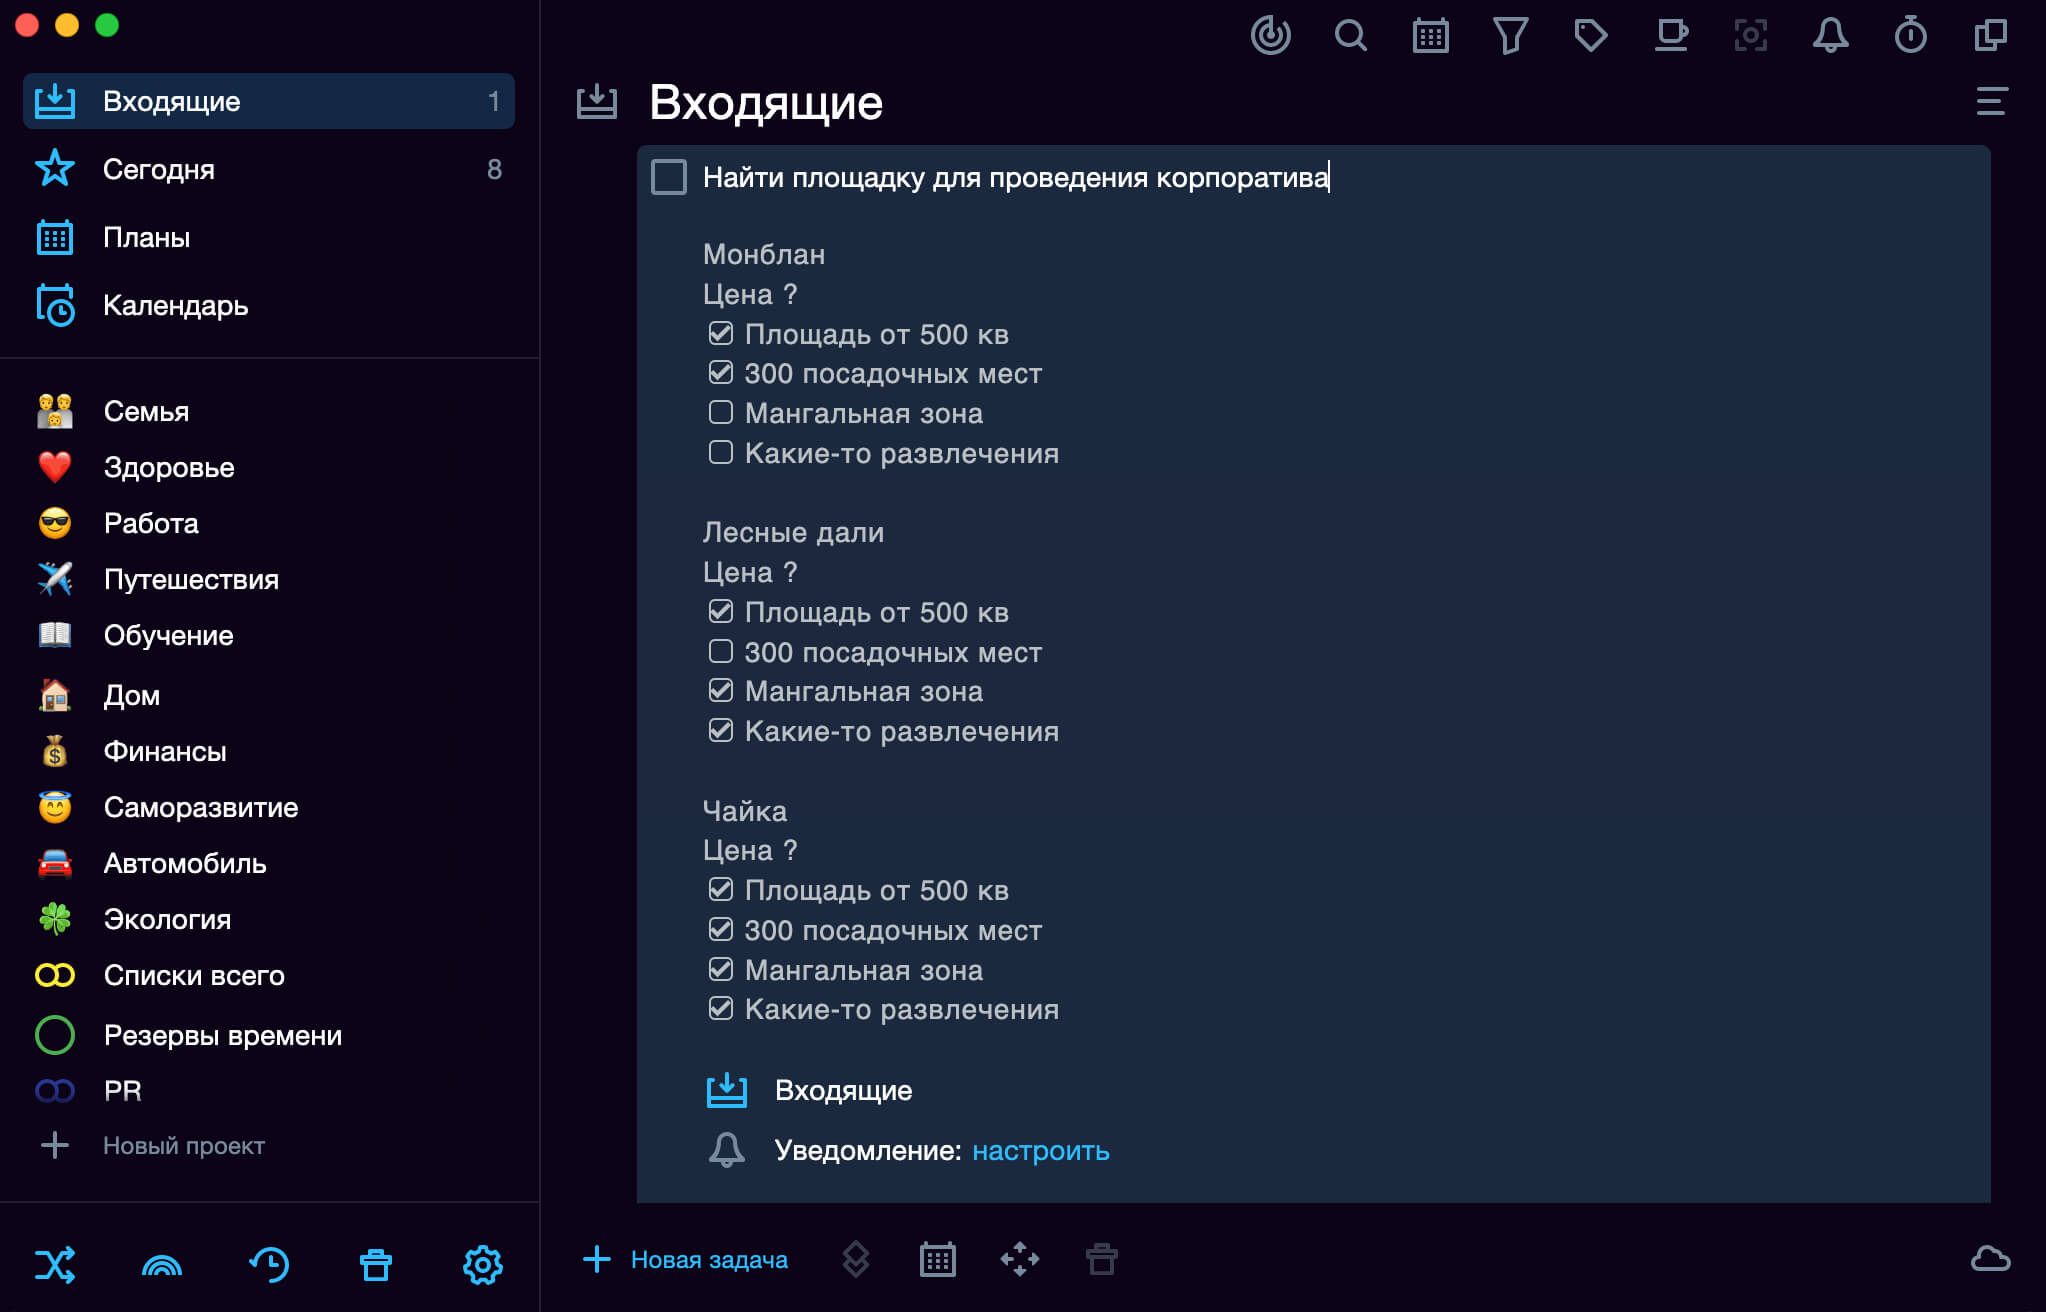Click the calendar icon in bottom task bar
The height and width of the screenshot is (1312, 2046).
(938, 1259)
